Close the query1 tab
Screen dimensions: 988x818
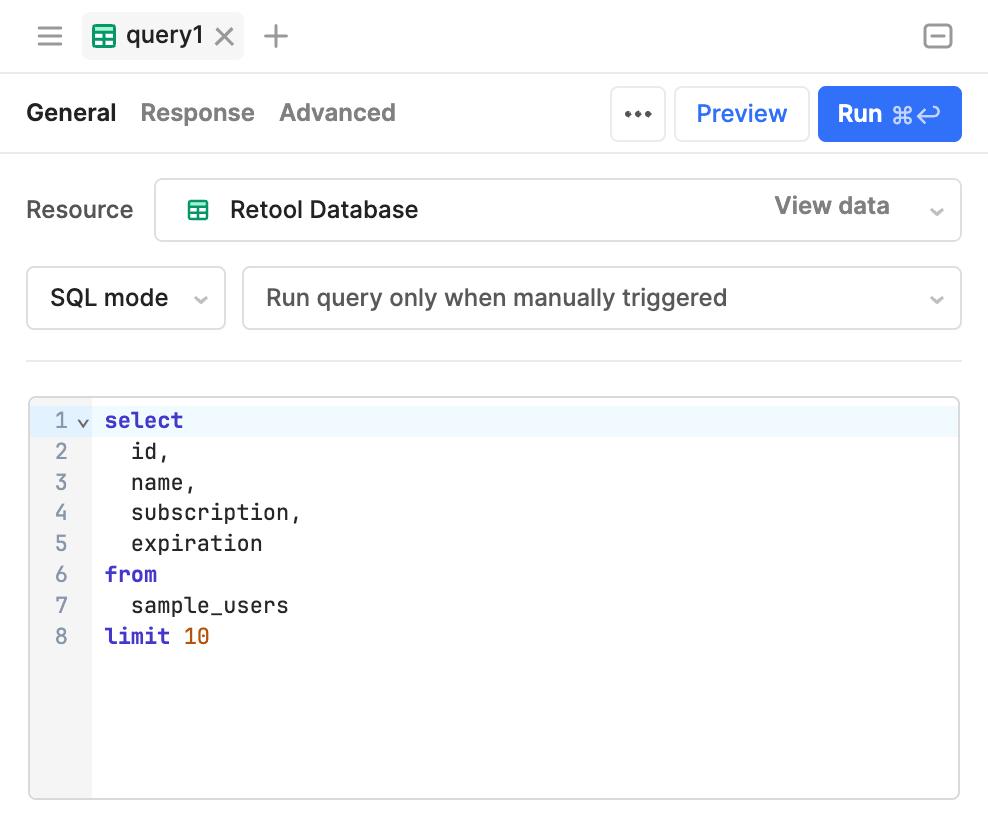click(x=224, y=36)
